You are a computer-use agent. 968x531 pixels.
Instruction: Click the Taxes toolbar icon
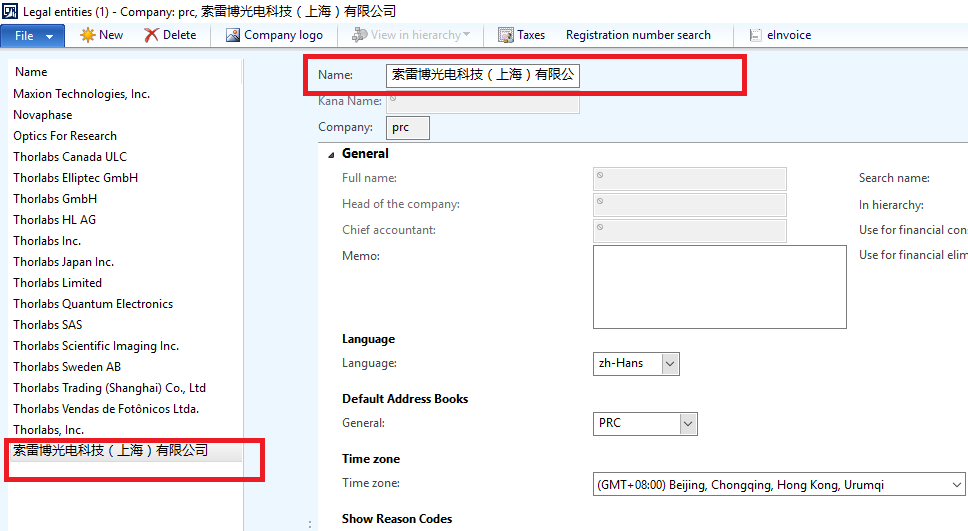tap(506, 35)
